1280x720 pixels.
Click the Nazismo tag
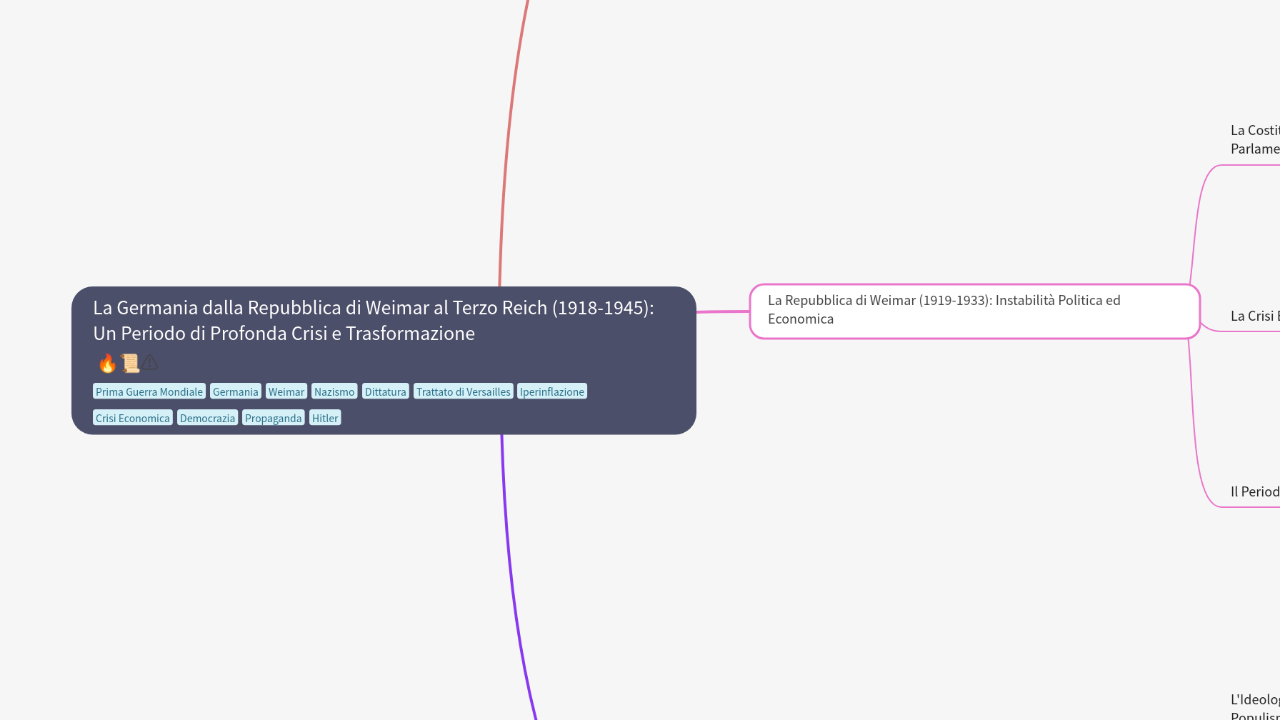point(334,392)
